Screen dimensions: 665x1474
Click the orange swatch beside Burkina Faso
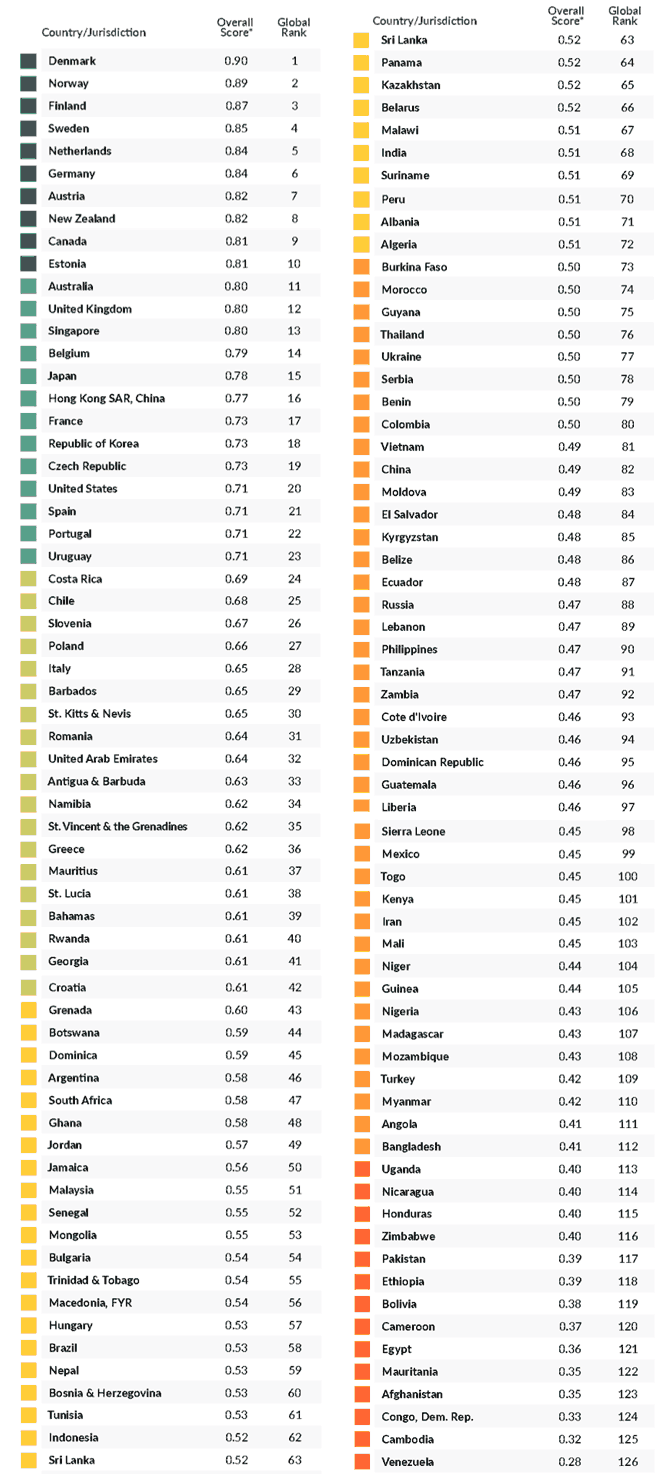pyautogui.click(x=362, y=267)
